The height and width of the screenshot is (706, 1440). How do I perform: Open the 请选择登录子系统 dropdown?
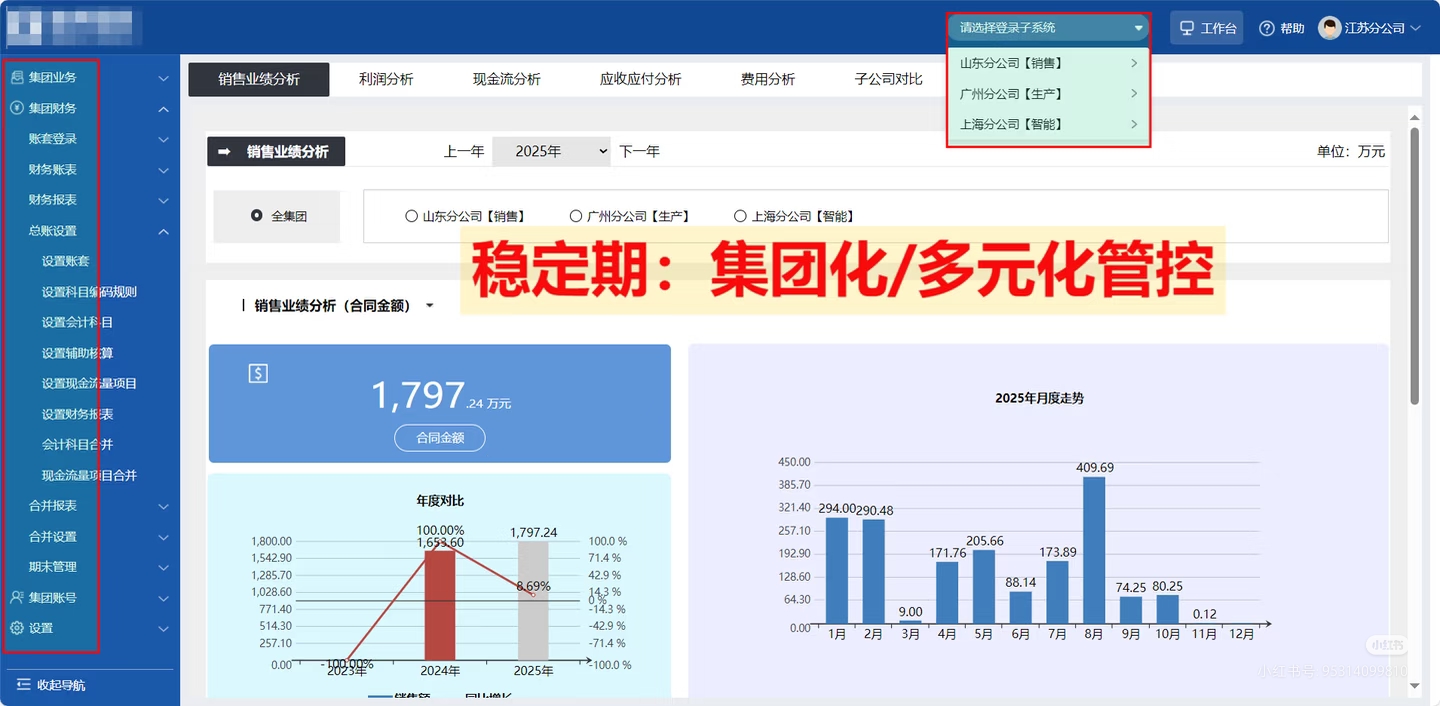1048,28
